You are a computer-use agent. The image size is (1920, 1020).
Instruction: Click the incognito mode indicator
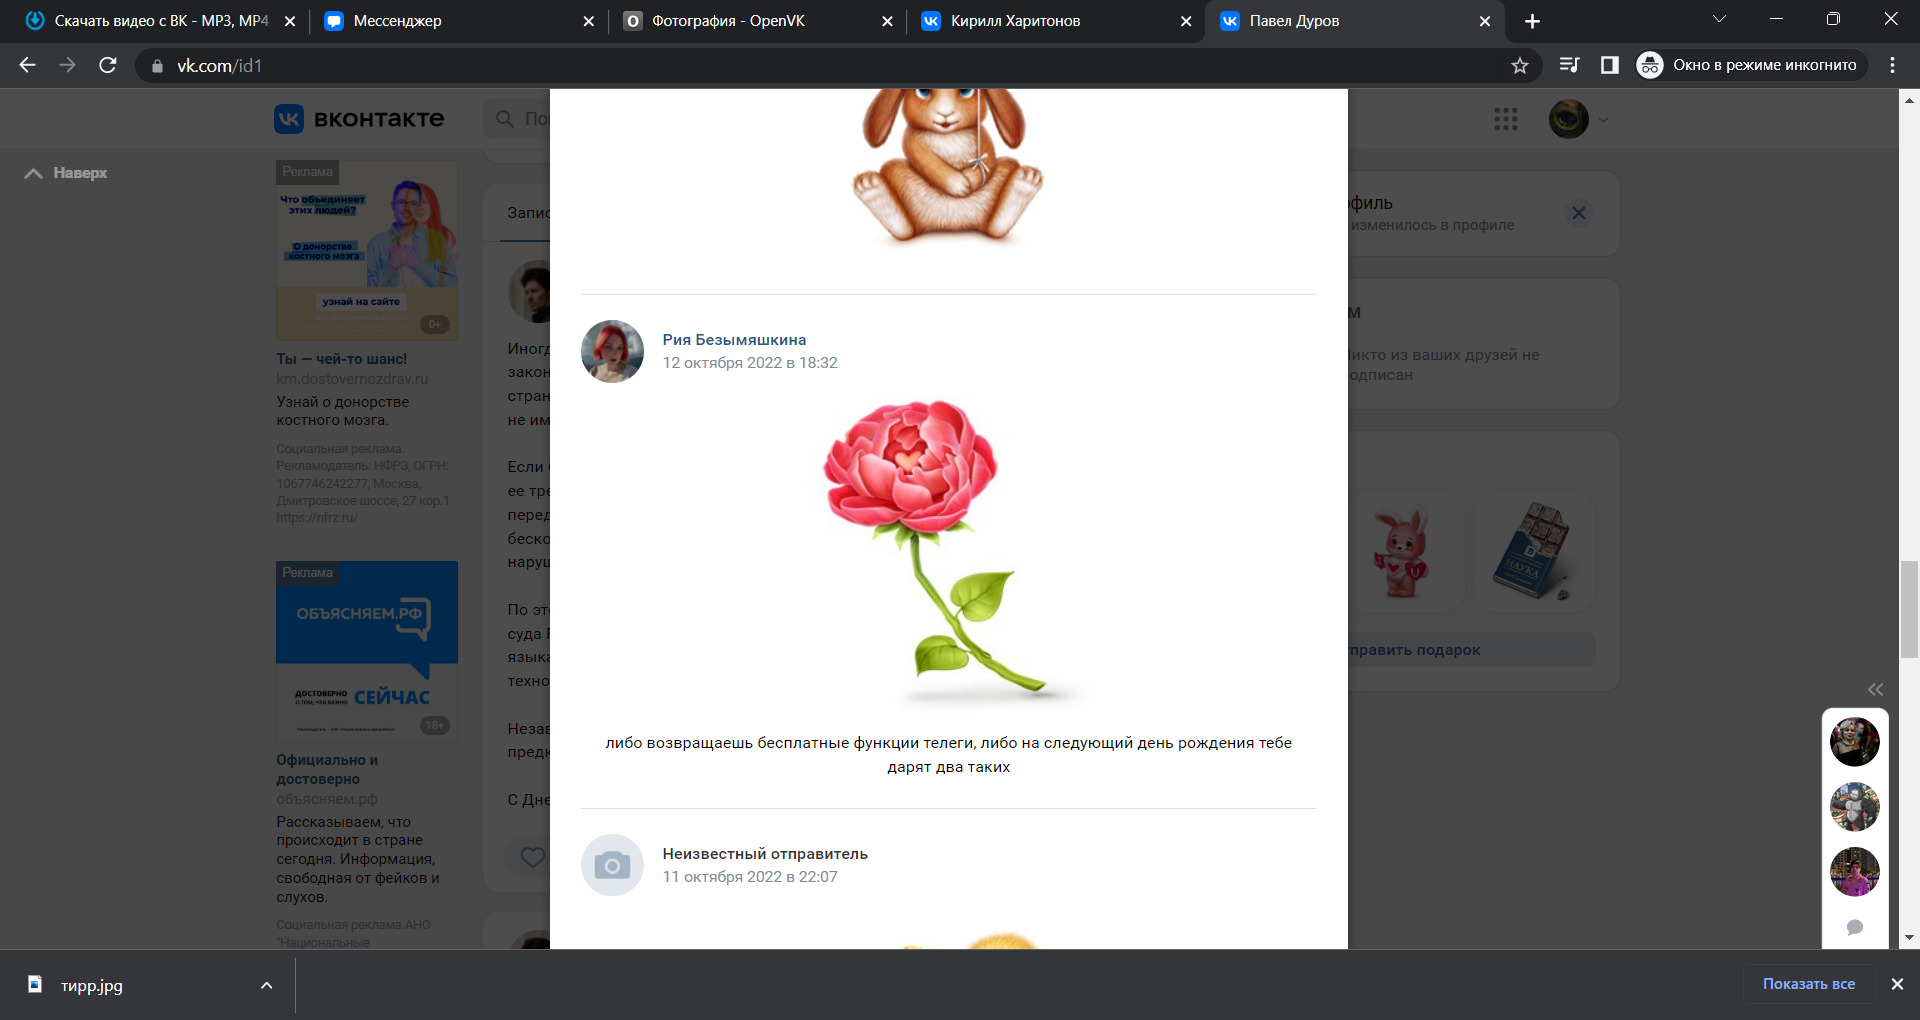[x=1751, y=65]
